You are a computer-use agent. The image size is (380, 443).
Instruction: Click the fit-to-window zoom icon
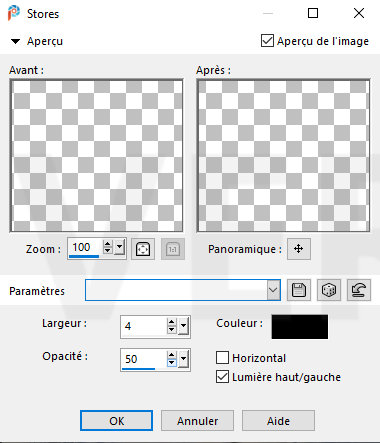click(143, 249)
